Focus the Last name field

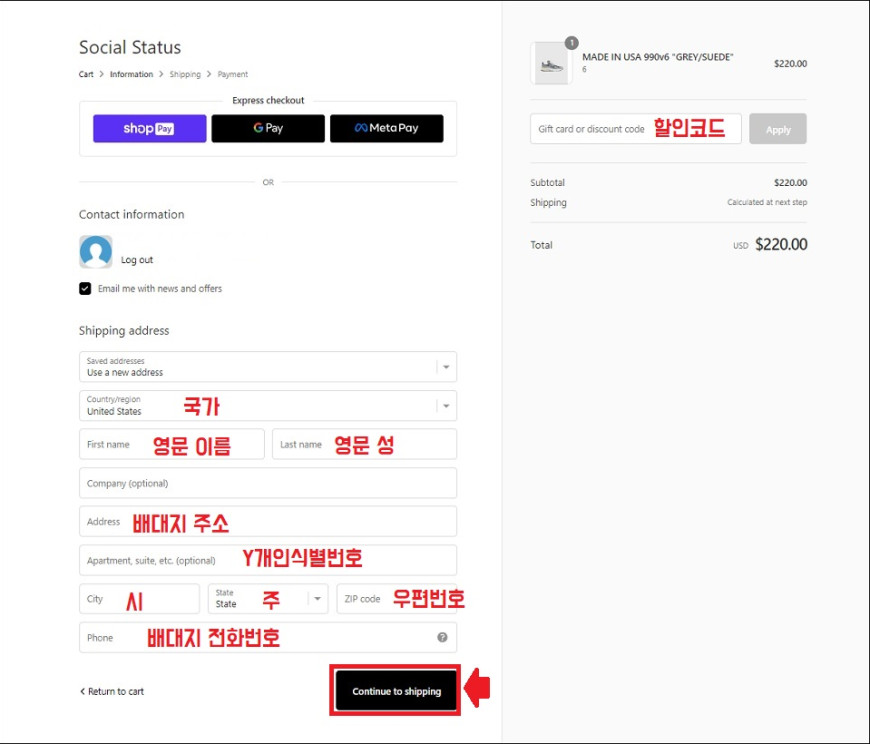pyautogui.click(x=365, y=444)
